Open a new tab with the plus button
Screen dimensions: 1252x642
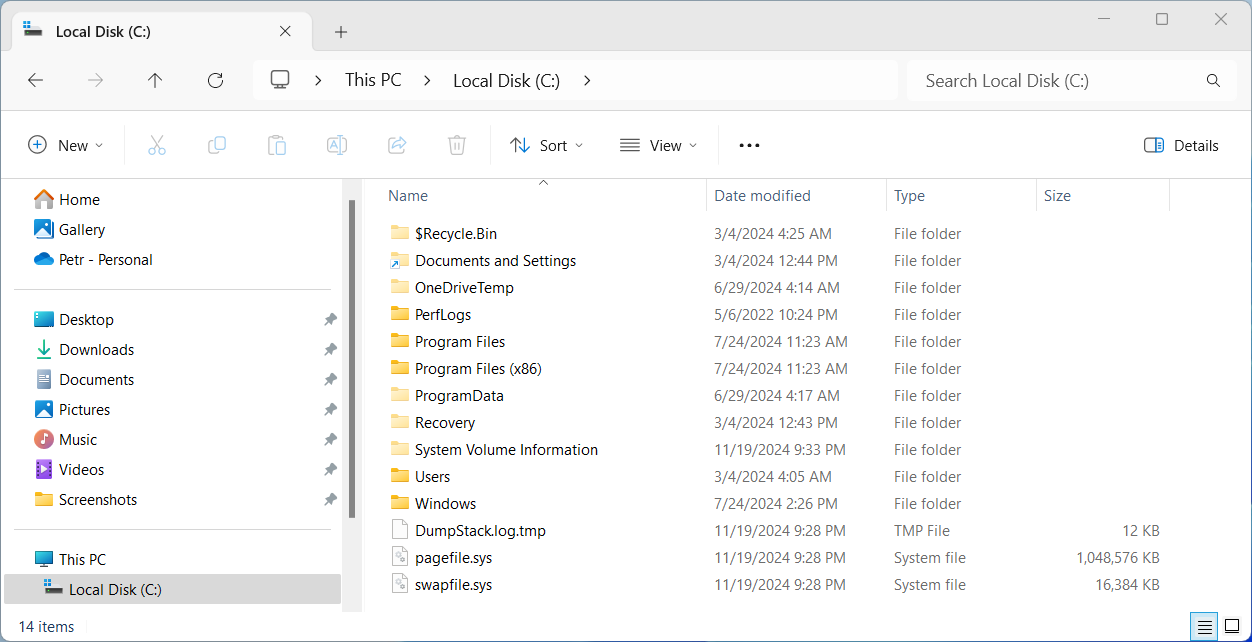click(340, 32)
